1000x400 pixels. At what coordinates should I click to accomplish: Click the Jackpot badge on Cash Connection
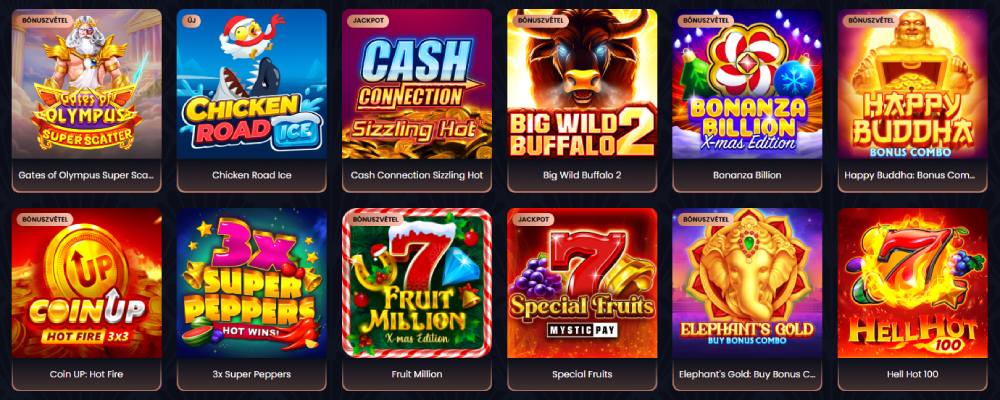tap(369, 20)
